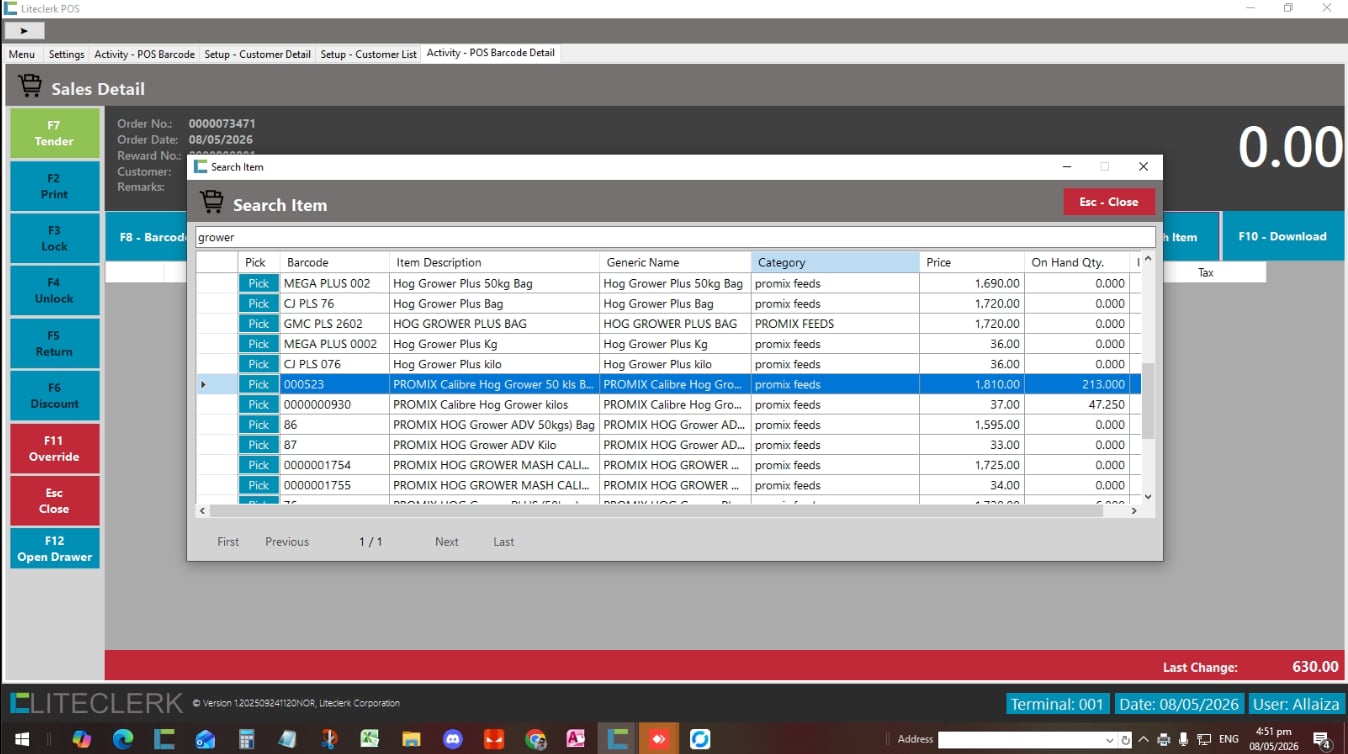The image size is (1348, 754).
Task: Click the F7 Tender button
Action: [54, 133]
